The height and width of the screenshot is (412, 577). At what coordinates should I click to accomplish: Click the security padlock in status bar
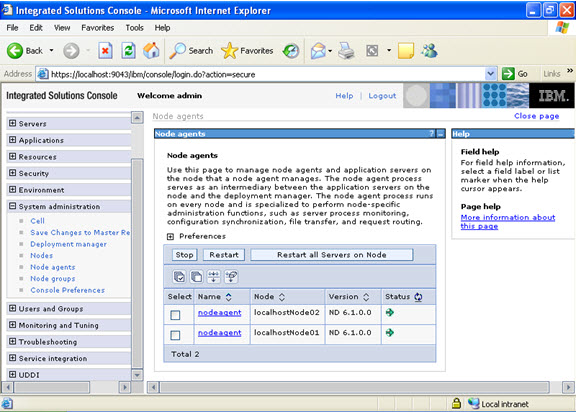click(456, 404)
